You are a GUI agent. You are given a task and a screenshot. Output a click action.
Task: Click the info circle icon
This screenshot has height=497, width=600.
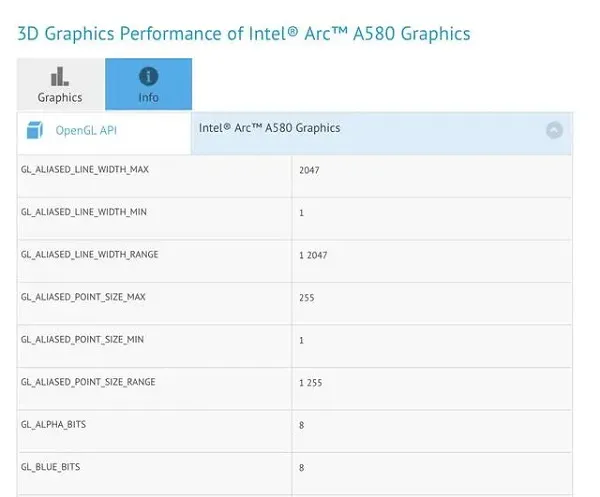coord(148,76)
